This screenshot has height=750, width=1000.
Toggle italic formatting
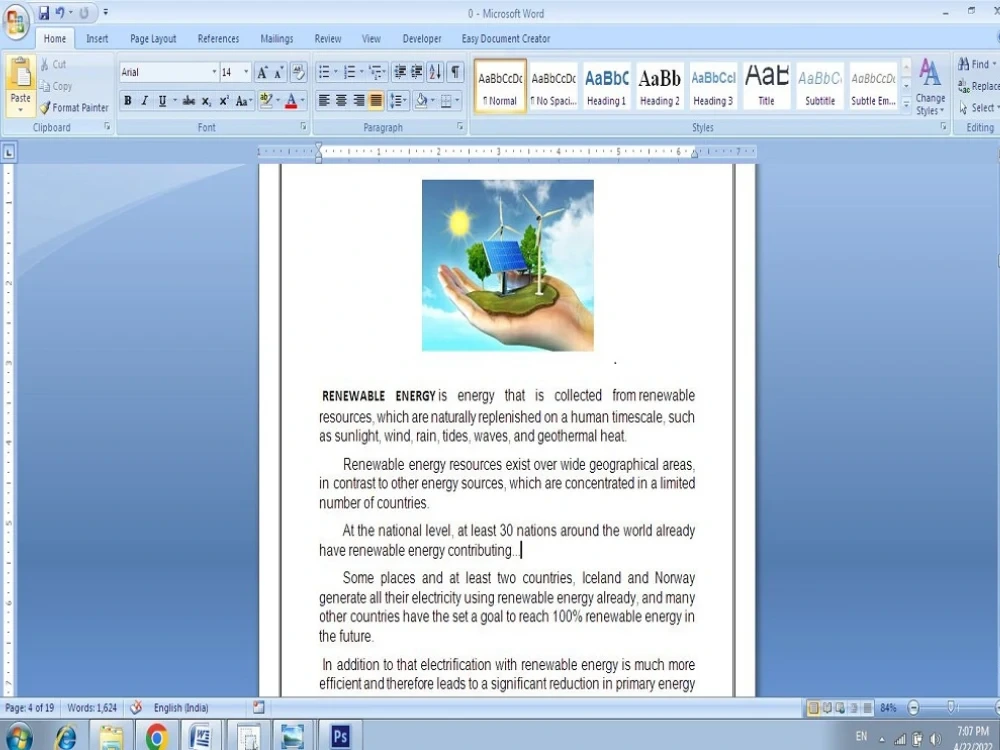click(145, 101)
